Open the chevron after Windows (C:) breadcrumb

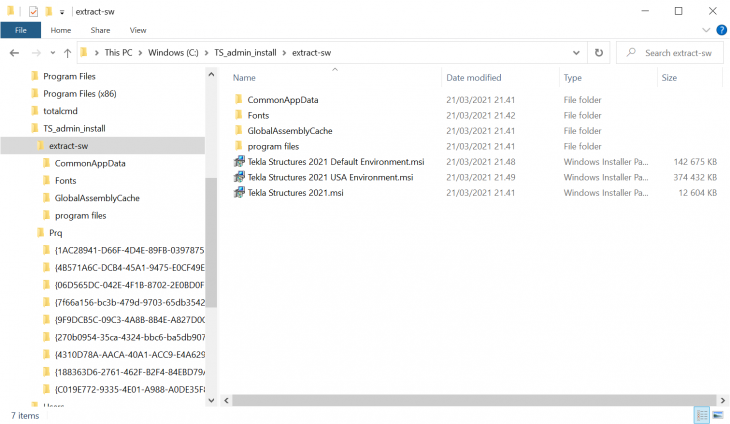[206, 53]
